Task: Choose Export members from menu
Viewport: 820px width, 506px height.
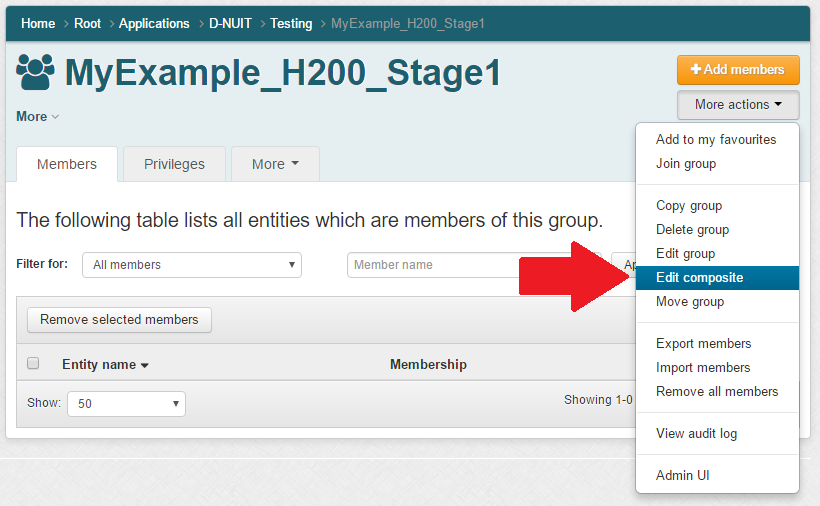Action: (x=703, y=344)
